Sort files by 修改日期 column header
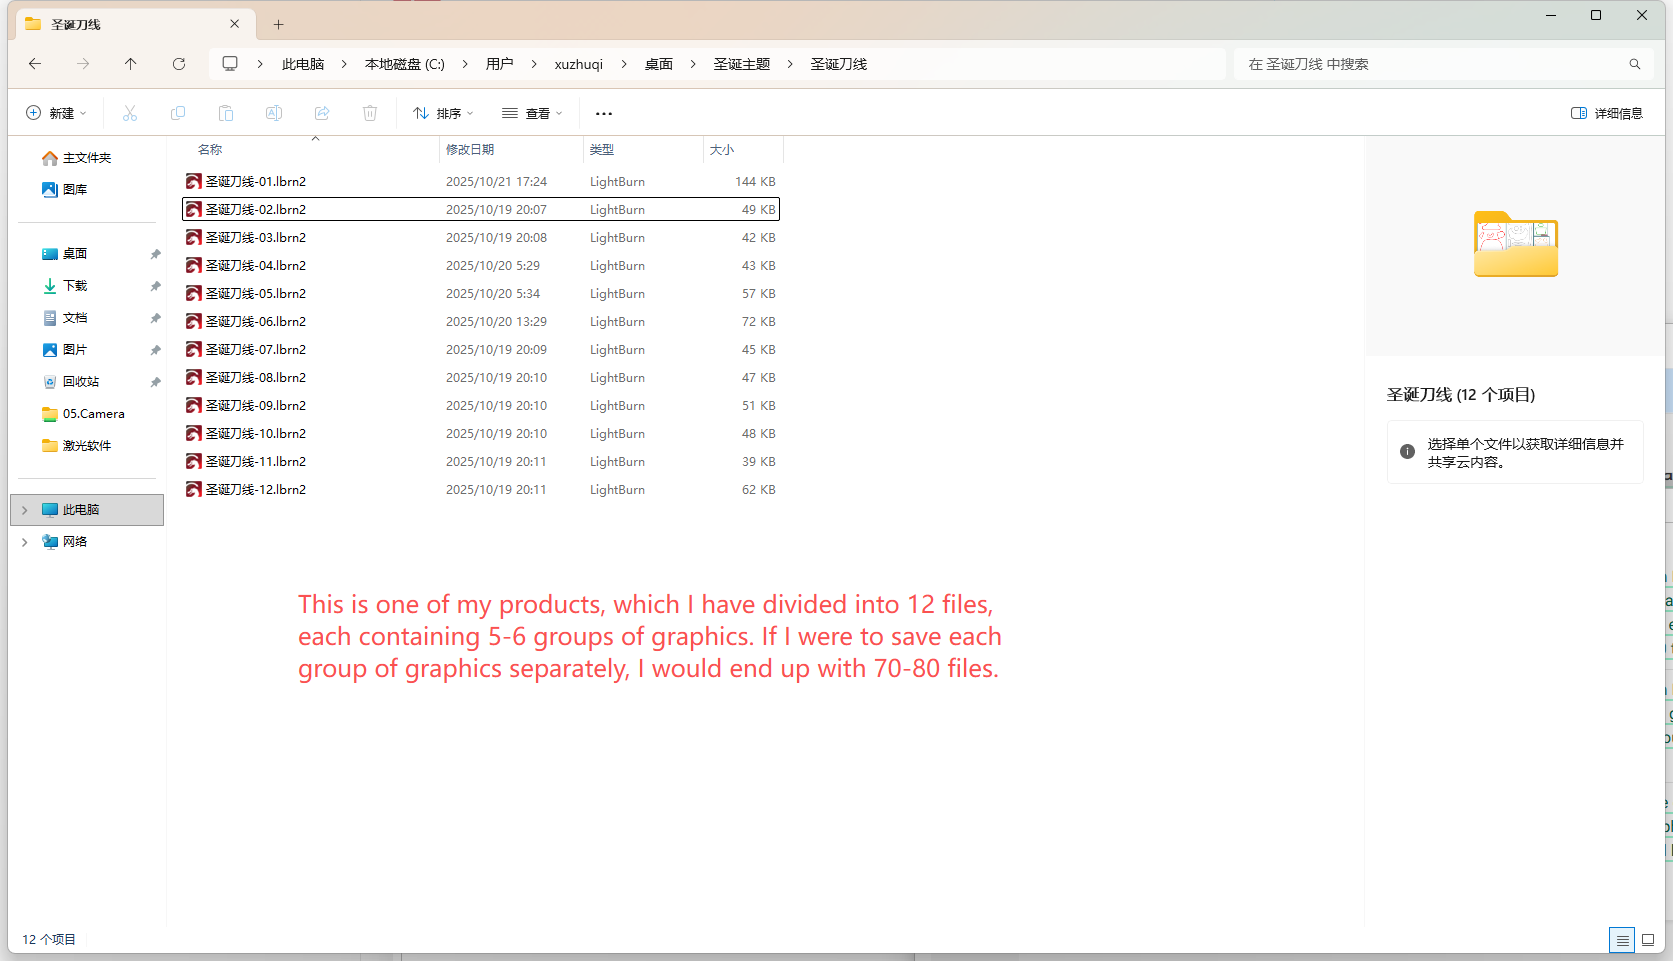The width and height of the screenshot is (1673, 961). pos(470,150)
